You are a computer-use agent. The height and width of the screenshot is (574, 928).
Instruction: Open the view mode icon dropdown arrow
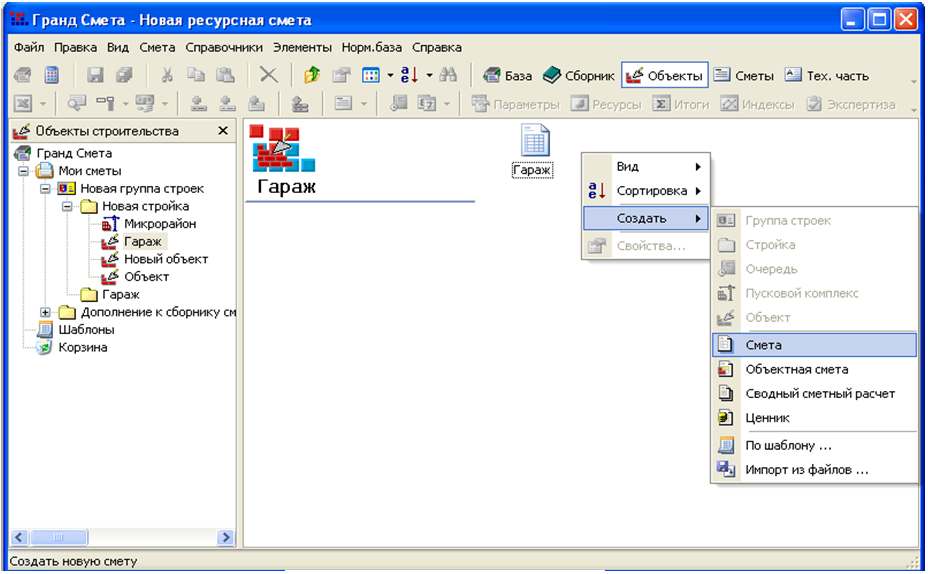click(x=390, y=75)
